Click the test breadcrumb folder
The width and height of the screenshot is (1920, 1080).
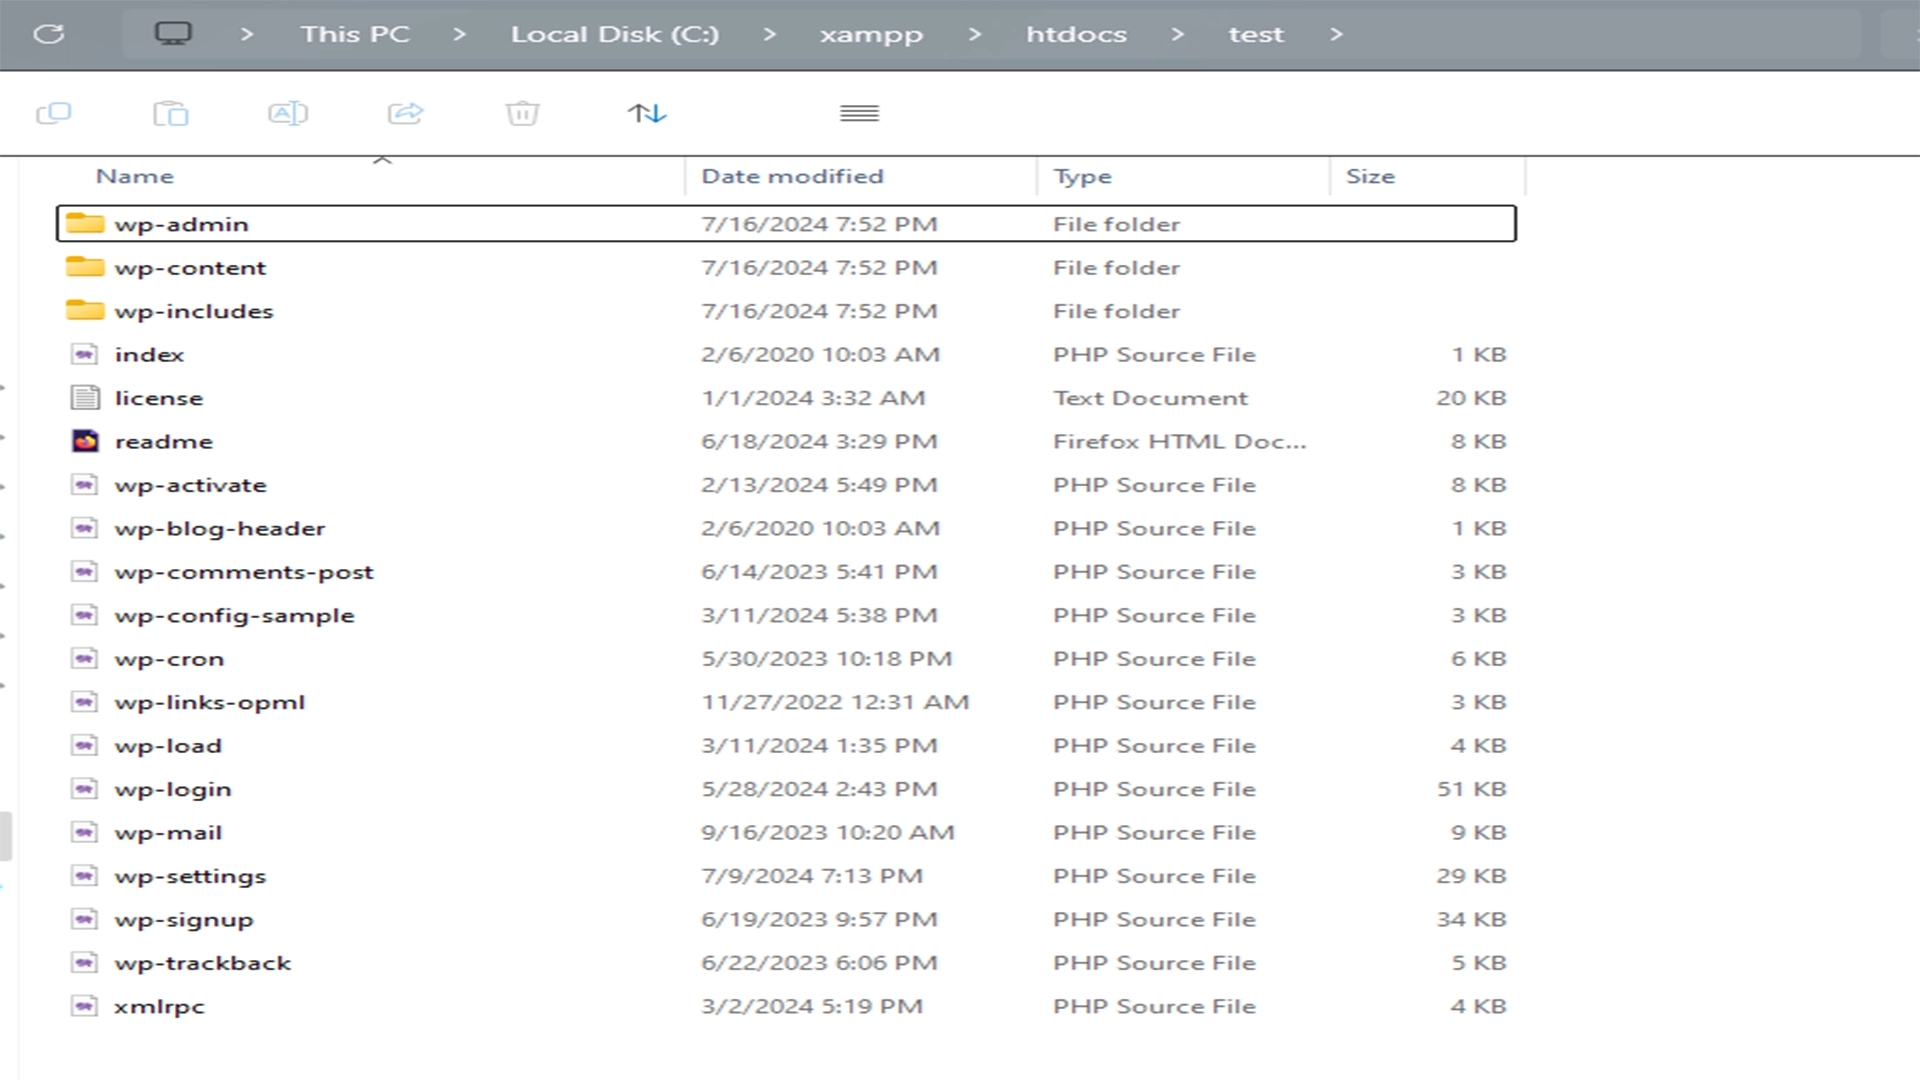point(1256,34)
